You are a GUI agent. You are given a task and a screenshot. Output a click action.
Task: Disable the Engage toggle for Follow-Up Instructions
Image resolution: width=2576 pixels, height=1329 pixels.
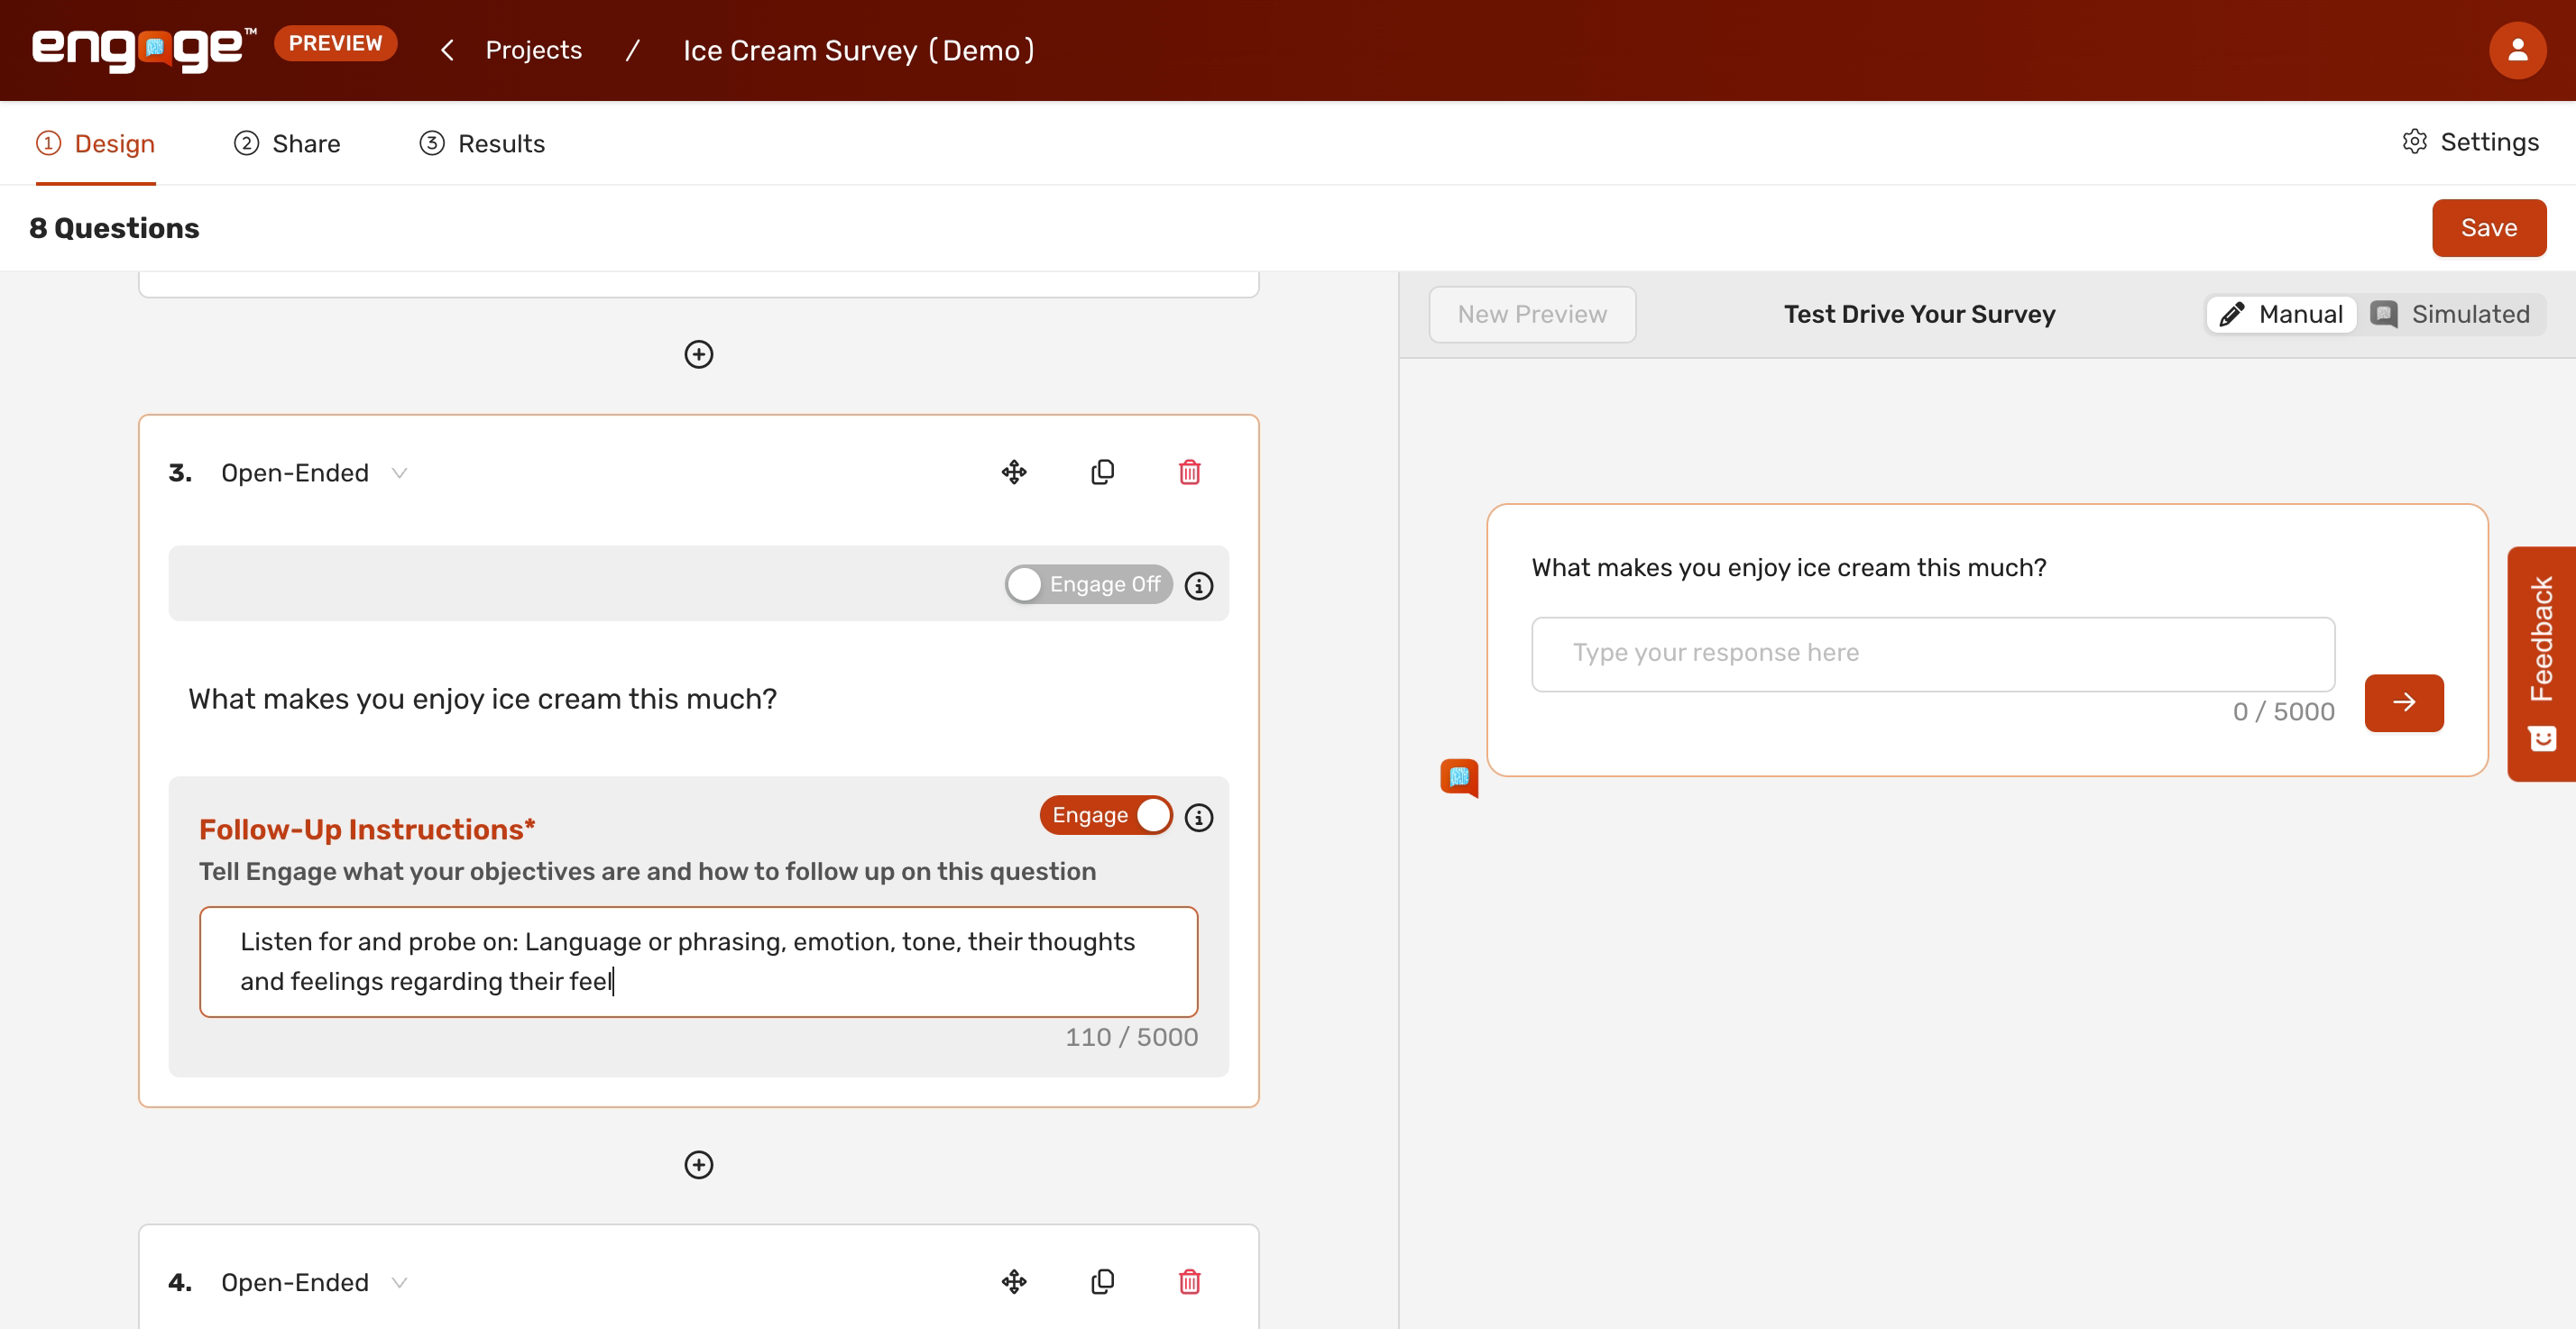[1106, 814]
